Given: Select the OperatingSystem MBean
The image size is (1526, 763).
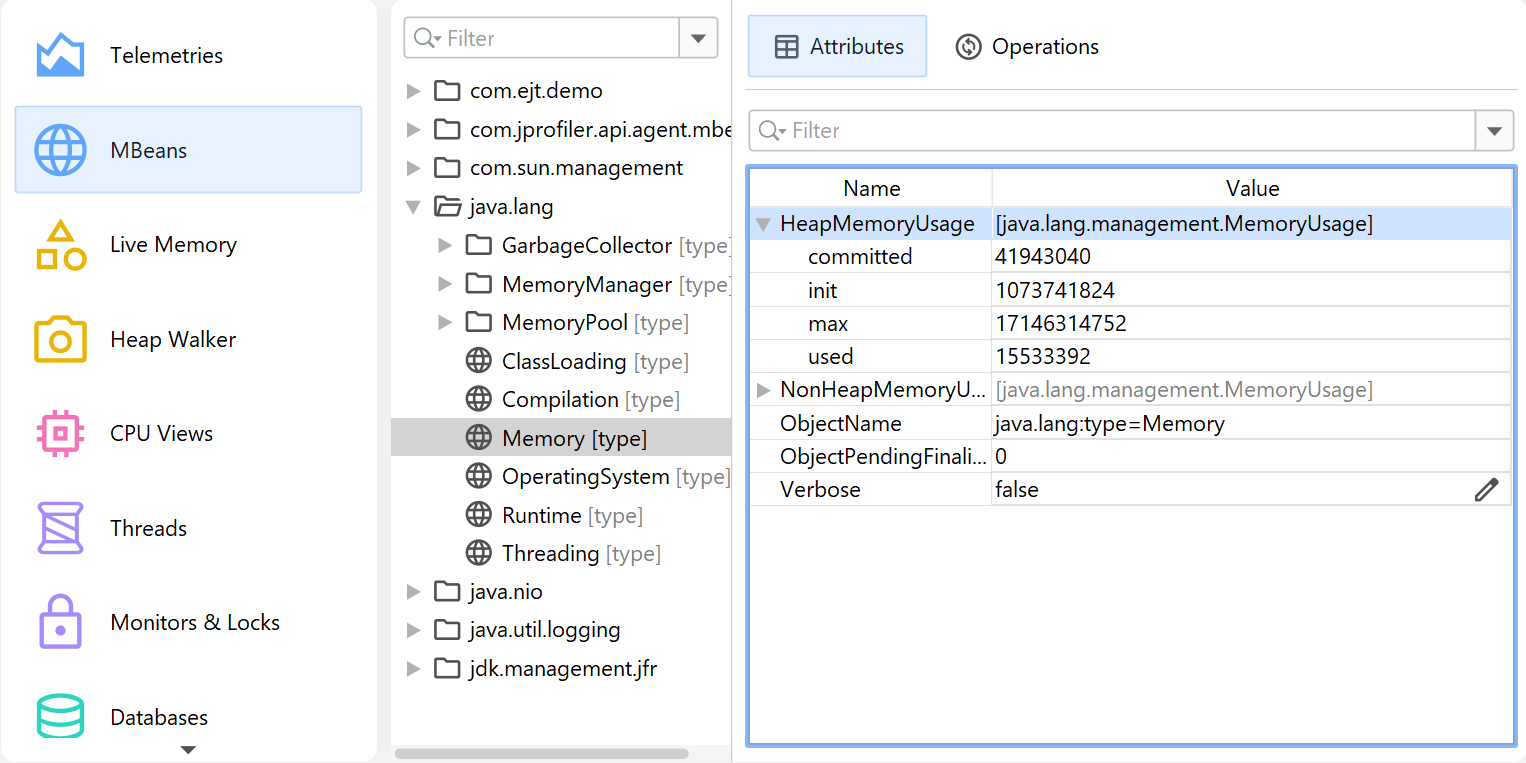Looking at the screenshot, I should tap(585, 477).
